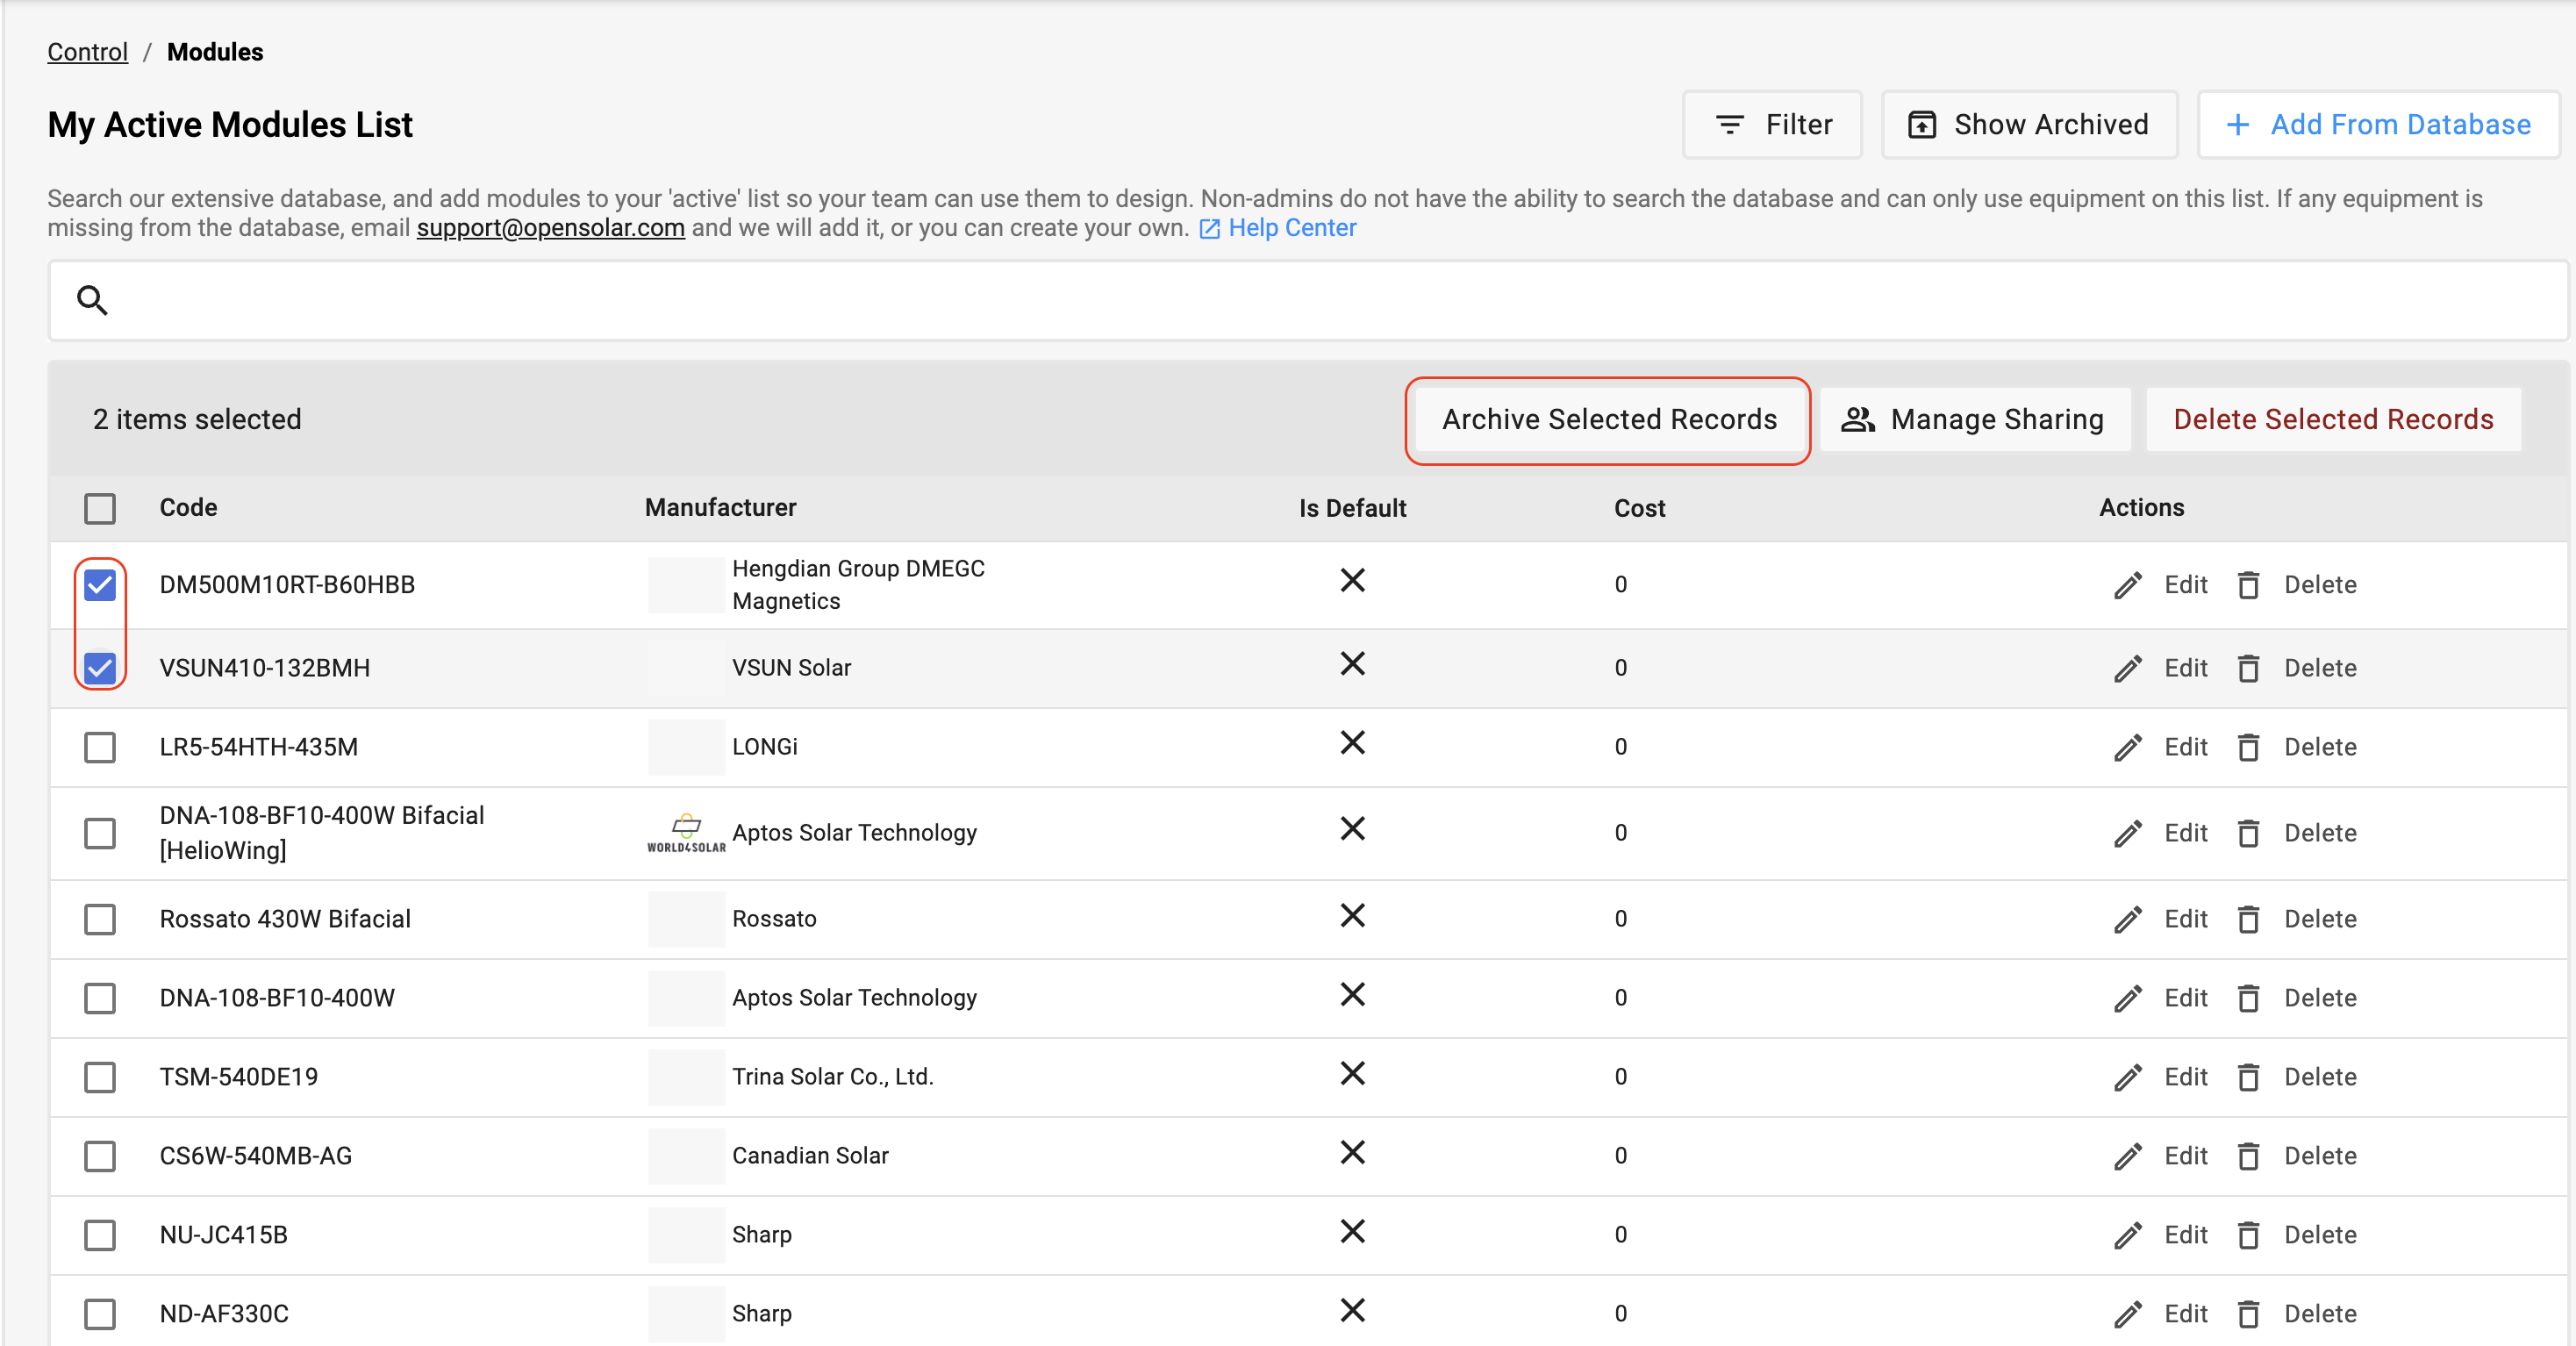
Task: Click into the modules search field
Action: point(1308,300)
